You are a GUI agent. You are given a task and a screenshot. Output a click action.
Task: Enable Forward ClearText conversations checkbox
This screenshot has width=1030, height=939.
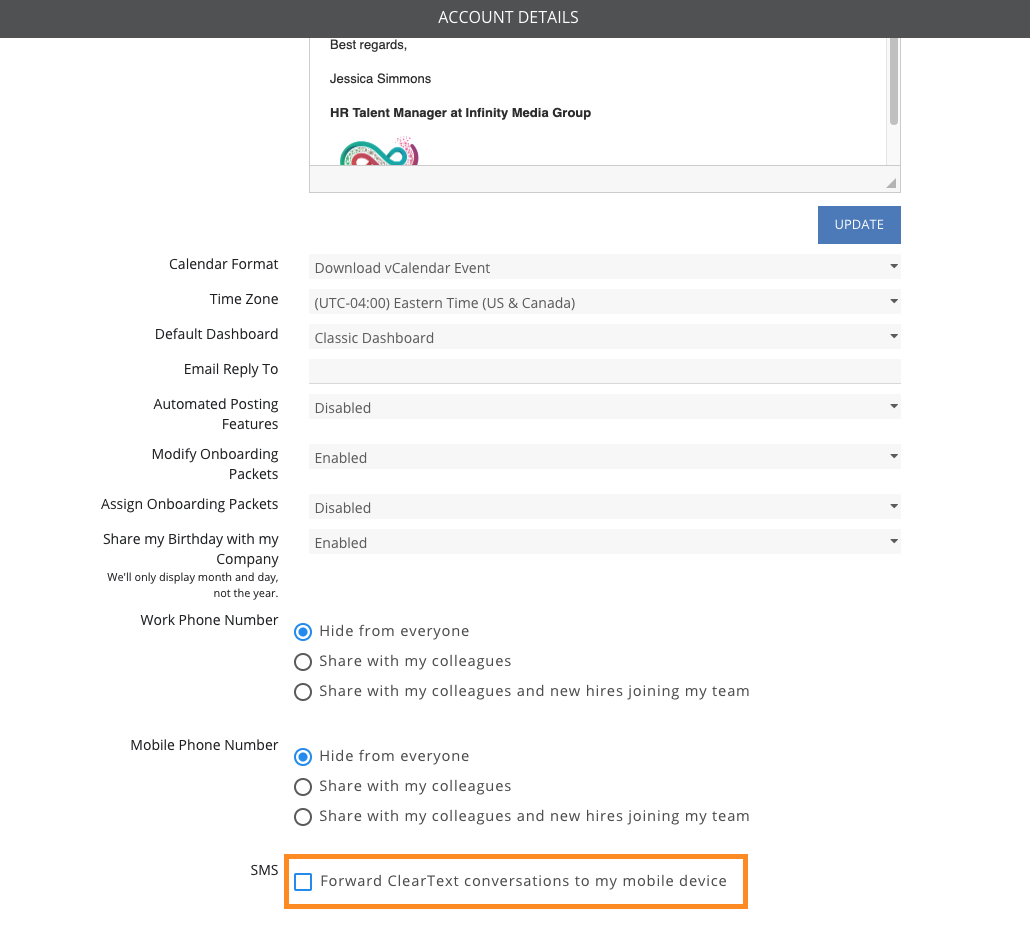click(x=303, y=882)
